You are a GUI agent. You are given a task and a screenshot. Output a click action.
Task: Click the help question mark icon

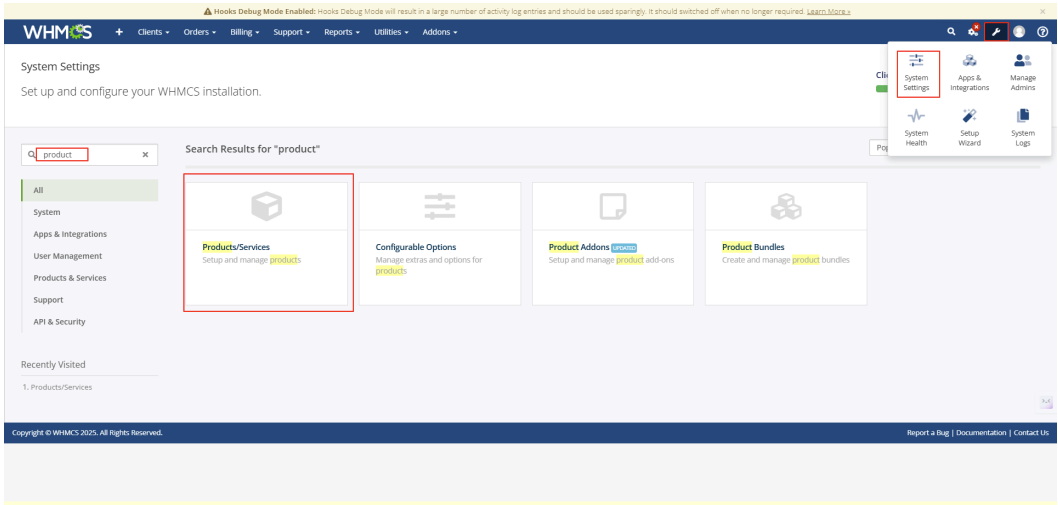pyautogui.click(x=1042, y=32)
